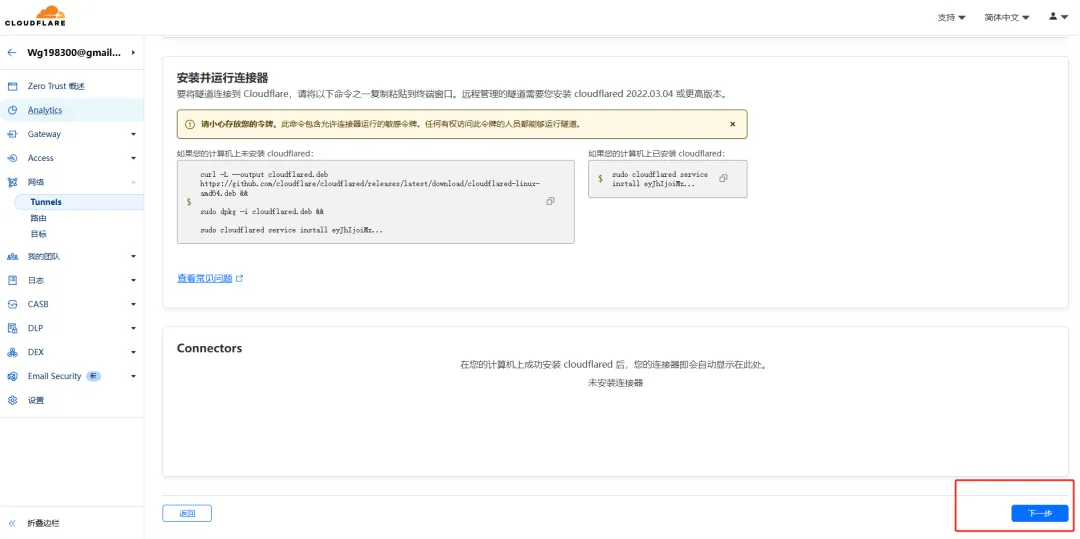Viewport: 1080px width, 539px height.
Task: Click the DEX sidebar icon
Action: click(x=12, y=352)
